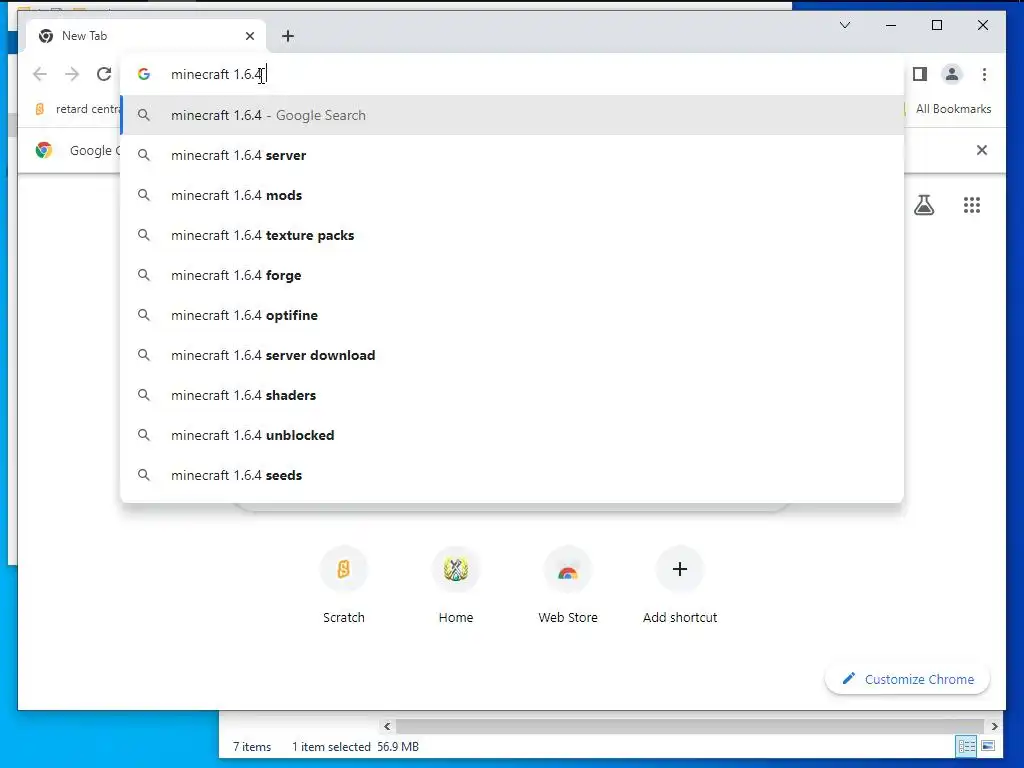Click the File Explorer scroll right arrow
The height and width of the screenshot is (768, 1024).
994,726
